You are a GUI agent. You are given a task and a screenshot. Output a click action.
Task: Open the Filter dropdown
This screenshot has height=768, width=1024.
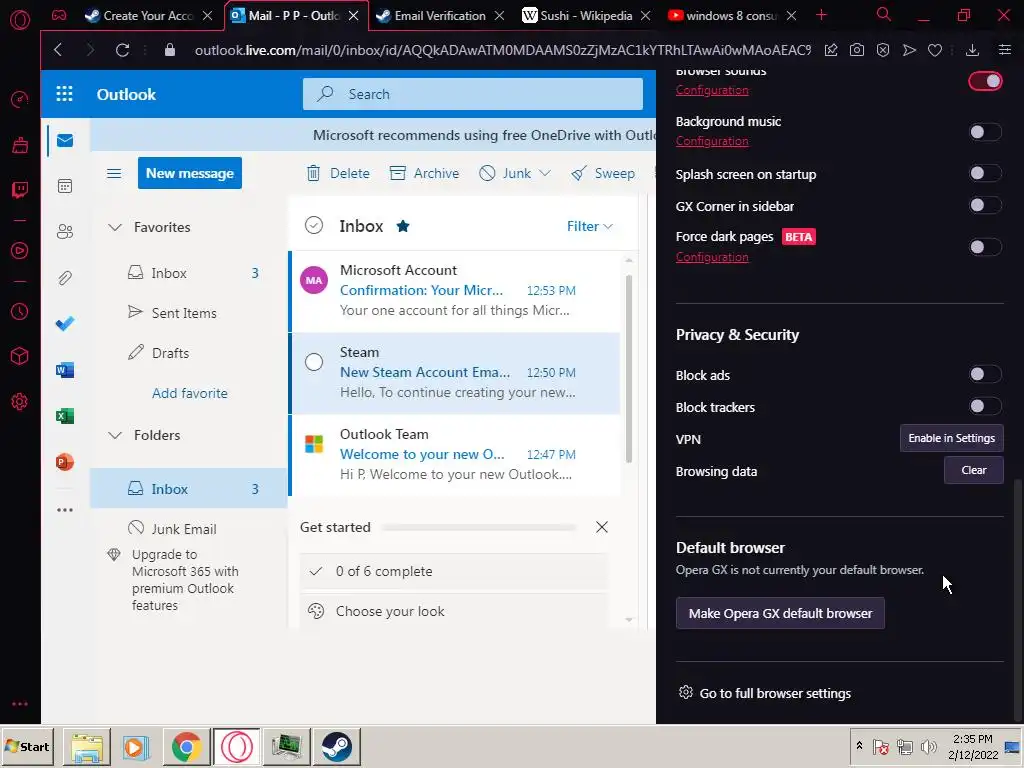(590, 226)
